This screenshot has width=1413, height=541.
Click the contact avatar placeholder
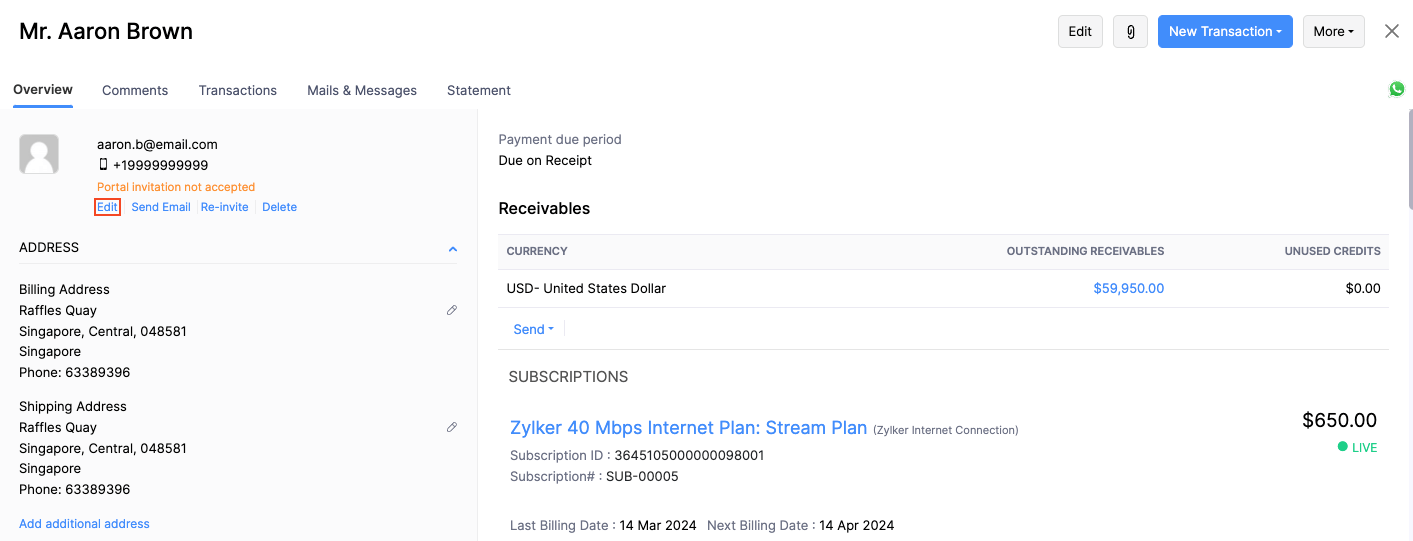tap(39, 154)
